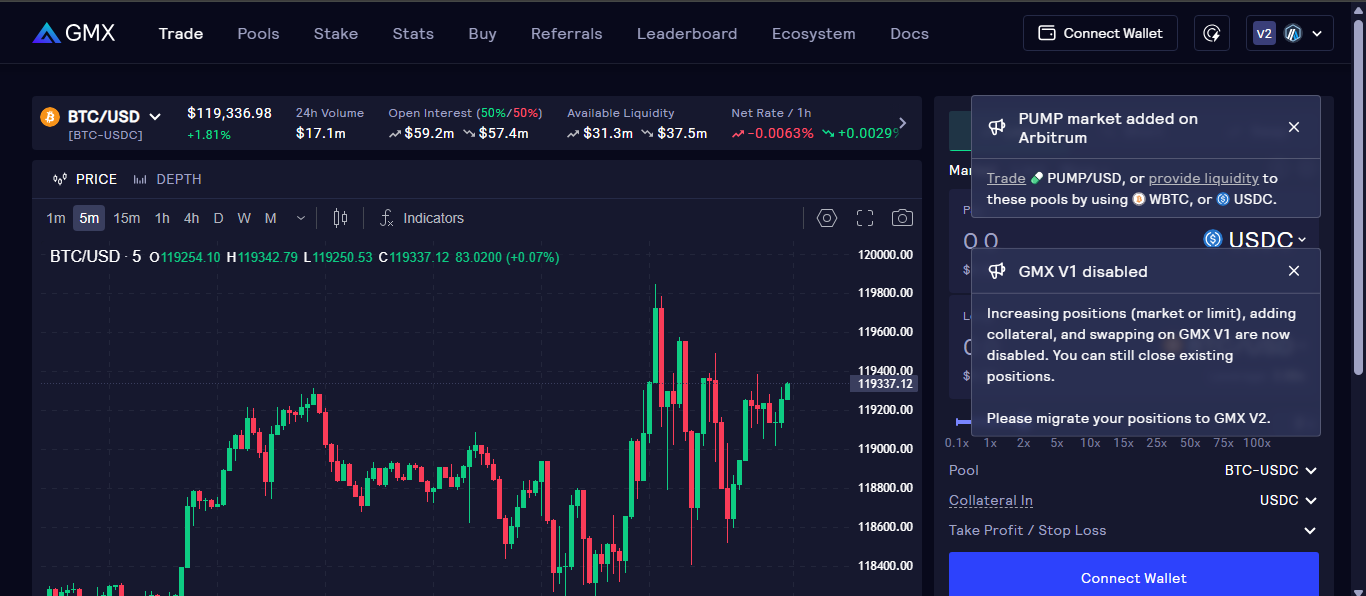The width and height of the screenshot is (1366, 596).
Task: Open the Leaderboard page
Action: coord(687,33)
